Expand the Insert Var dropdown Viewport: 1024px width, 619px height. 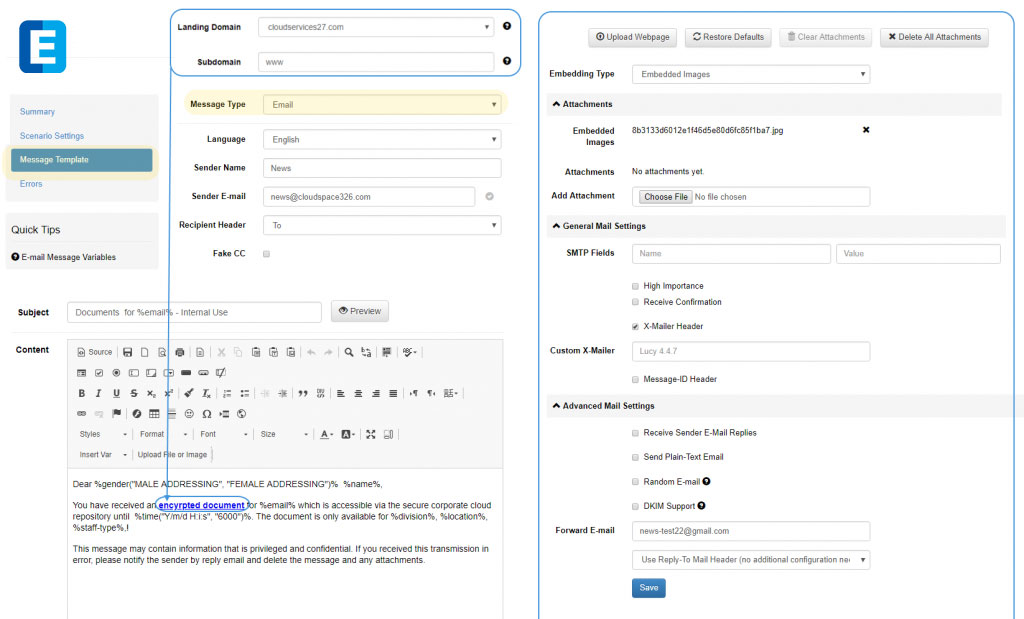coord(103,455)
